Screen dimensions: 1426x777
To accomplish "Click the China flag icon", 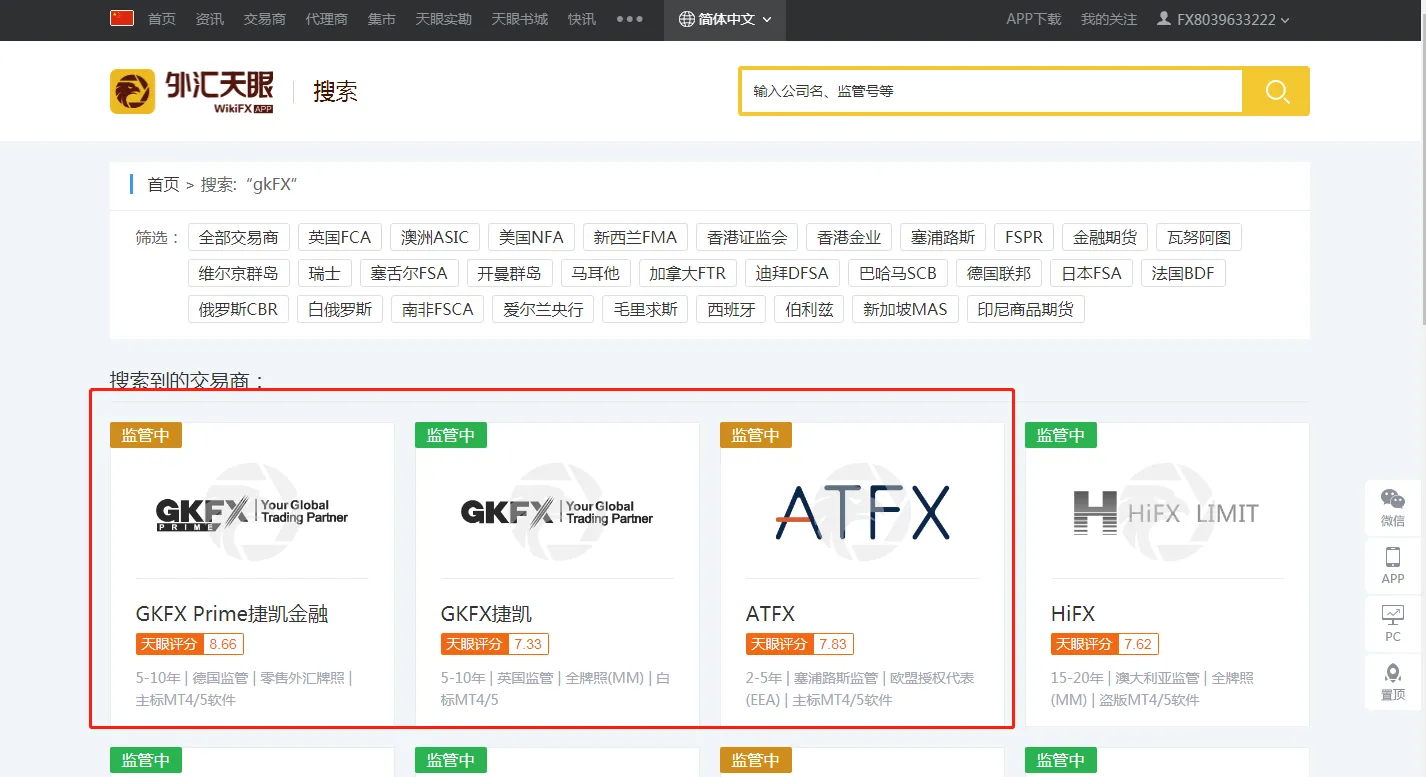I will [122, 18].
